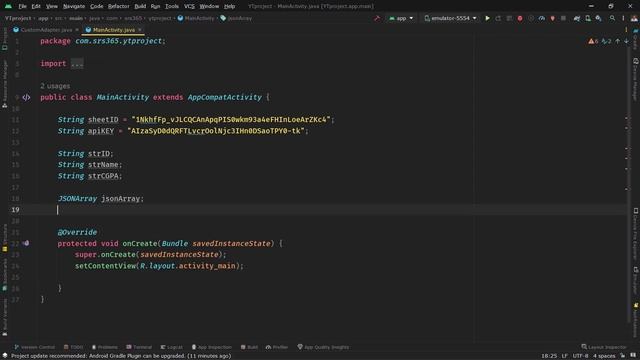Open the Refactor menu
This screenshot has height=360, width=640.
(x=118, y=6)
